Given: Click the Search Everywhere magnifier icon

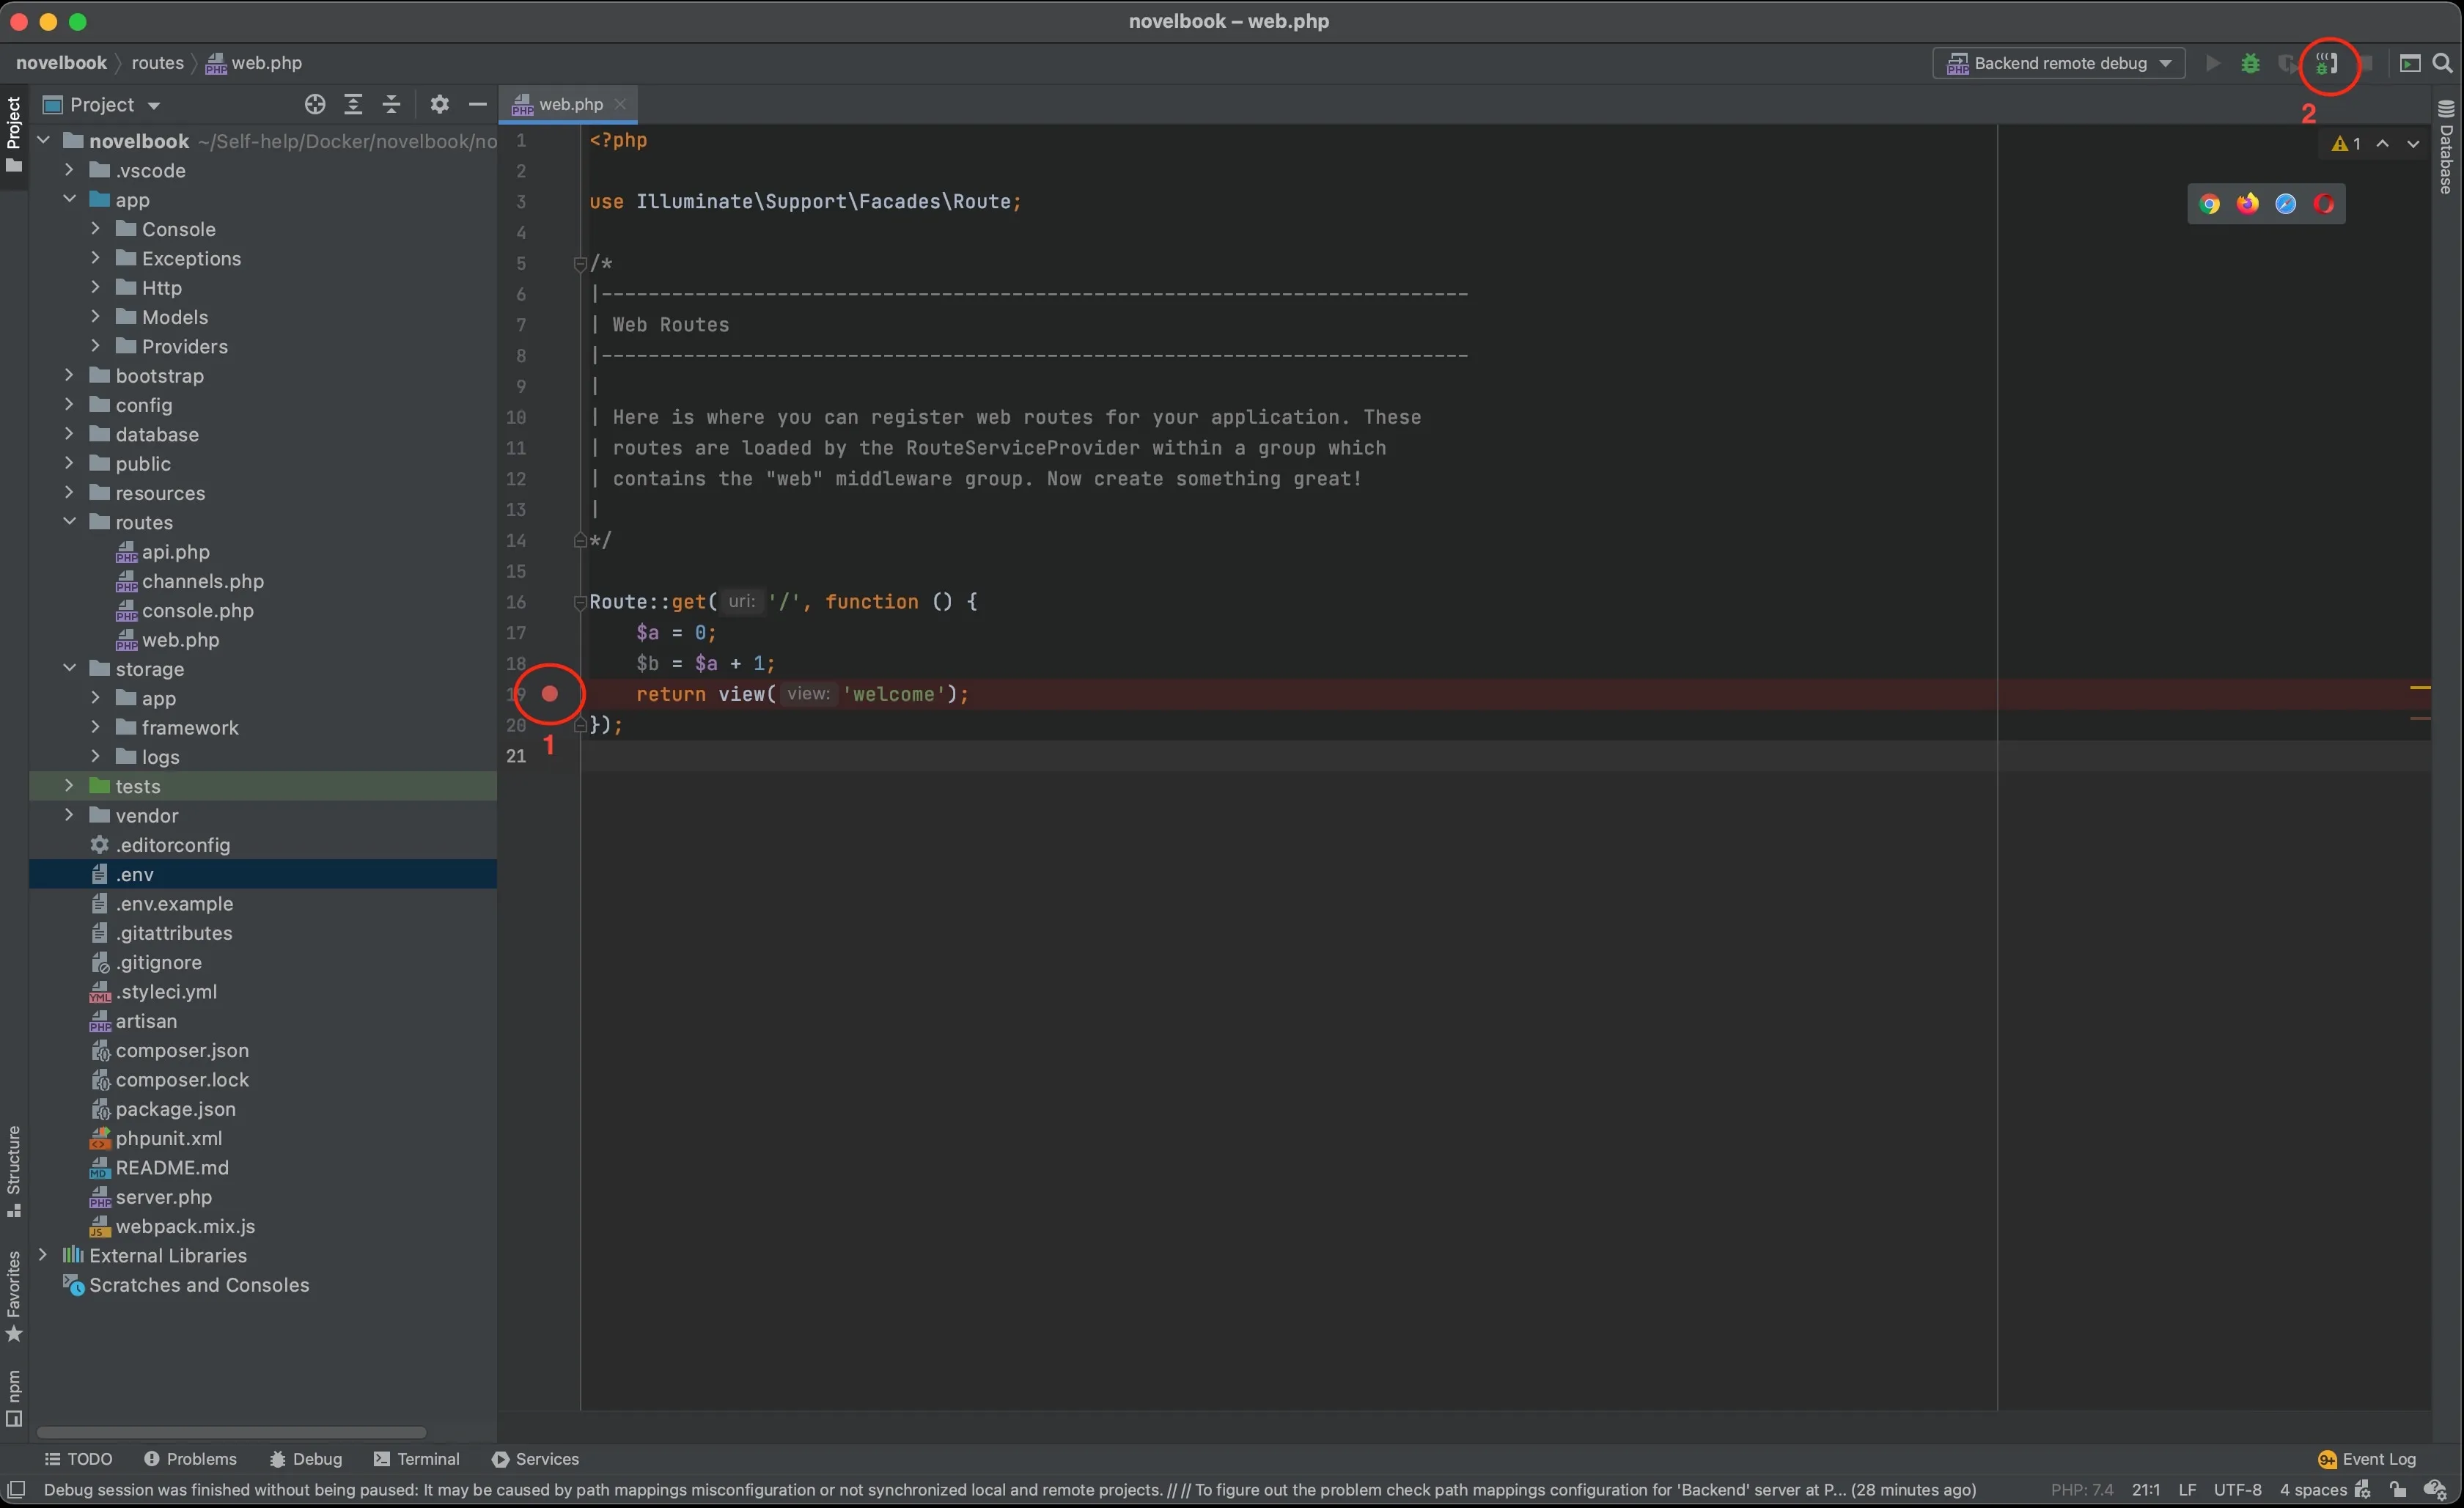Looking at the screenshot, I should pyautogui.click(x=2442, y=64).
